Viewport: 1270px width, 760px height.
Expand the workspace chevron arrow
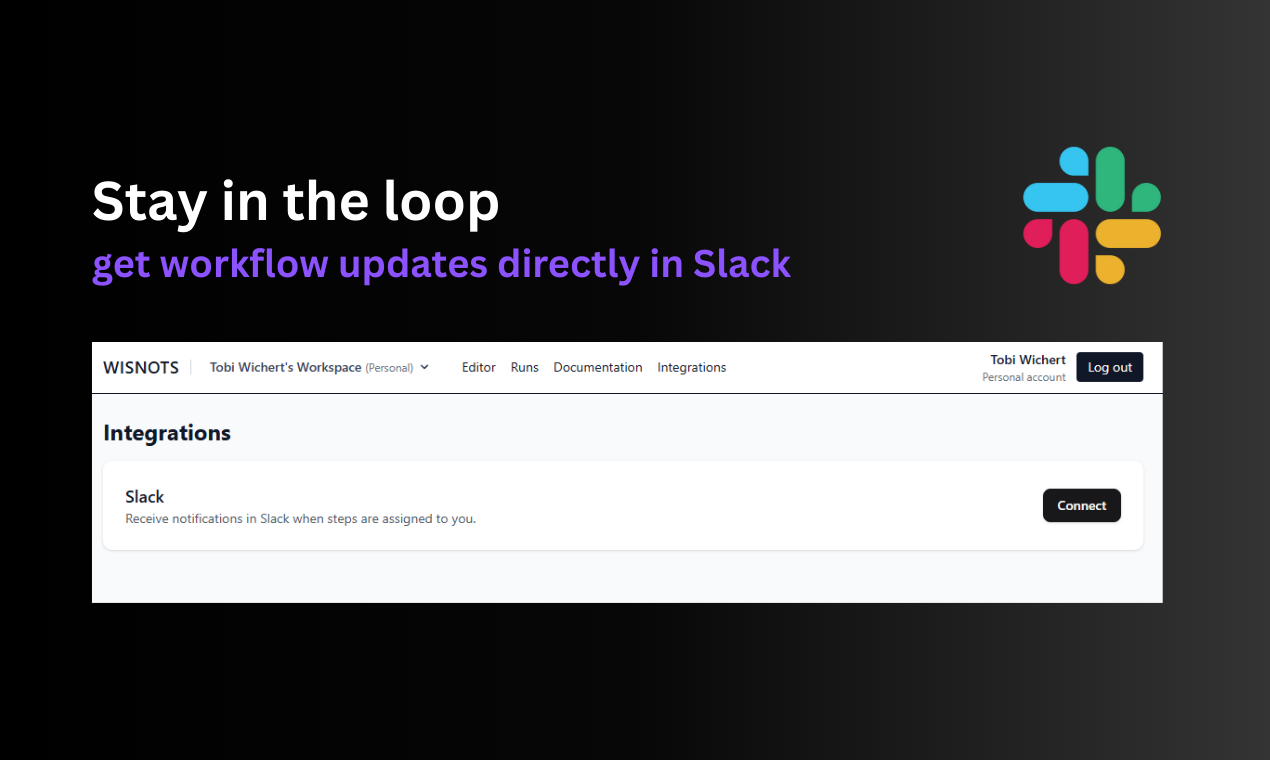424,367
